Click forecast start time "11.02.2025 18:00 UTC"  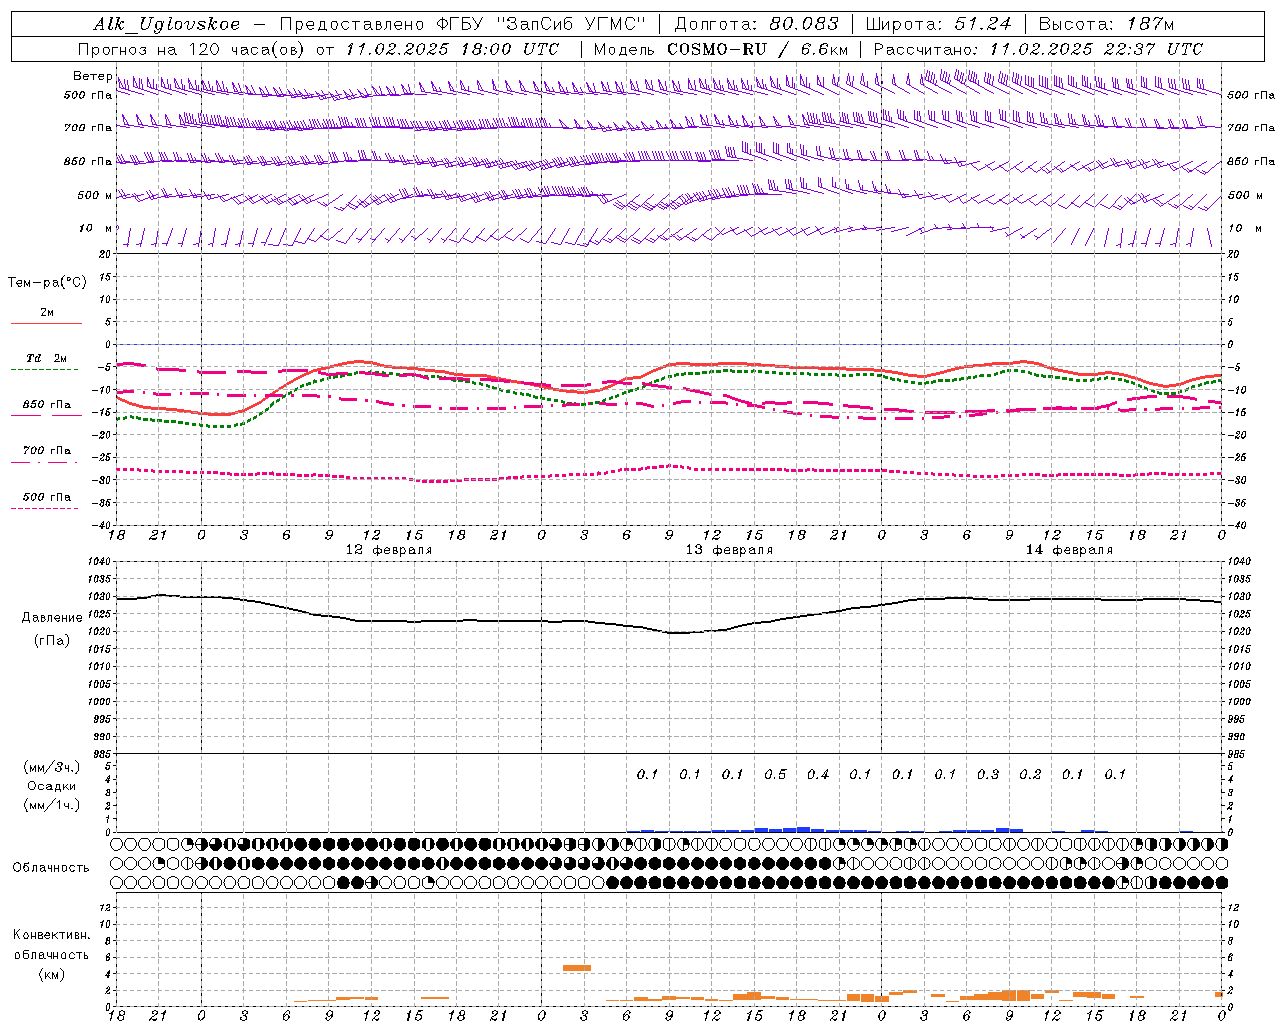point(453,49)
